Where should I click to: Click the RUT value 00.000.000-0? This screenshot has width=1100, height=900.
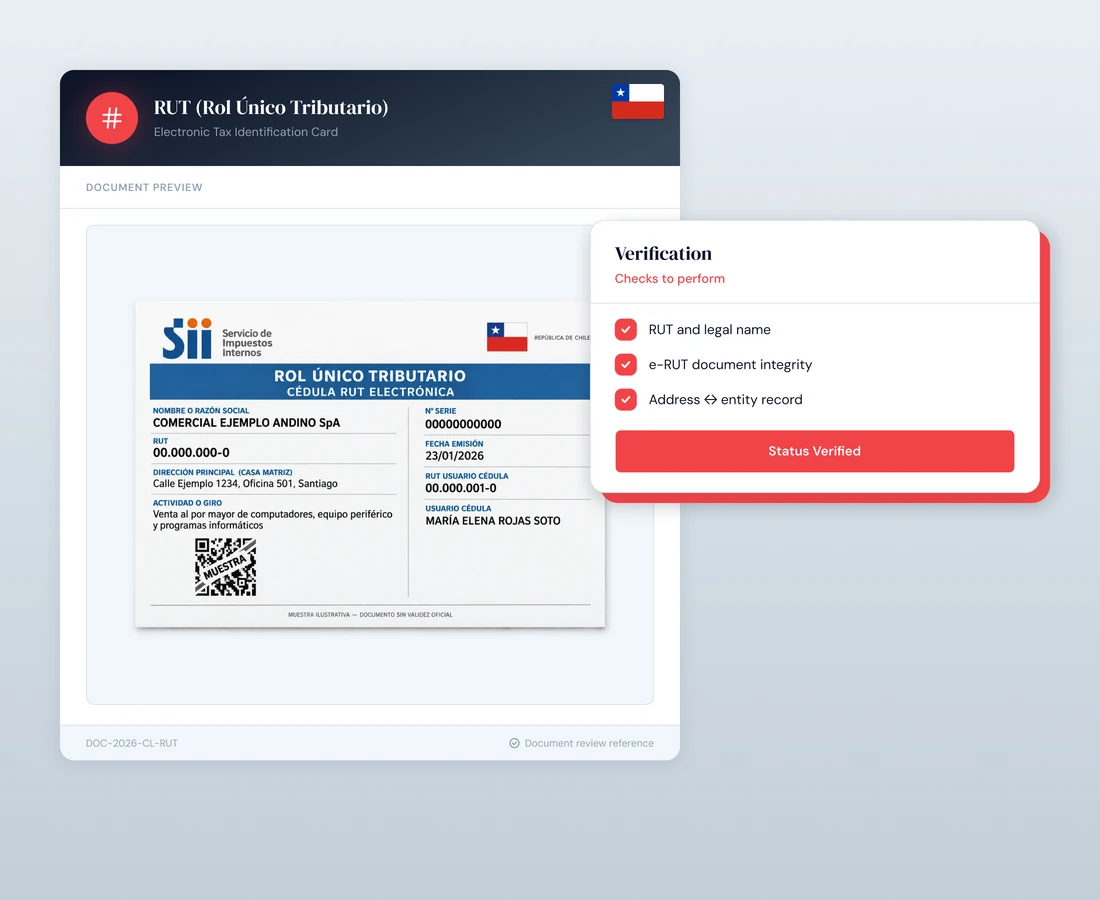[x=191, y=453]
